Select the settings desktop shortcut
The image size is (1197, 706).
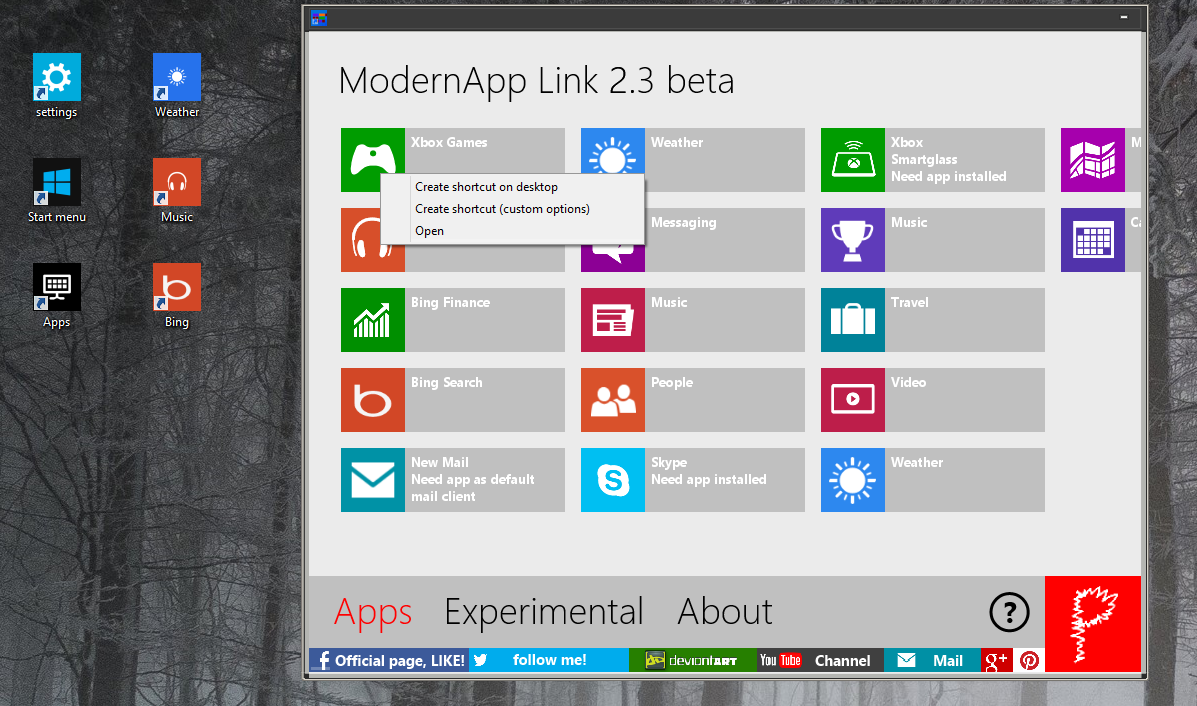[56, 86]
